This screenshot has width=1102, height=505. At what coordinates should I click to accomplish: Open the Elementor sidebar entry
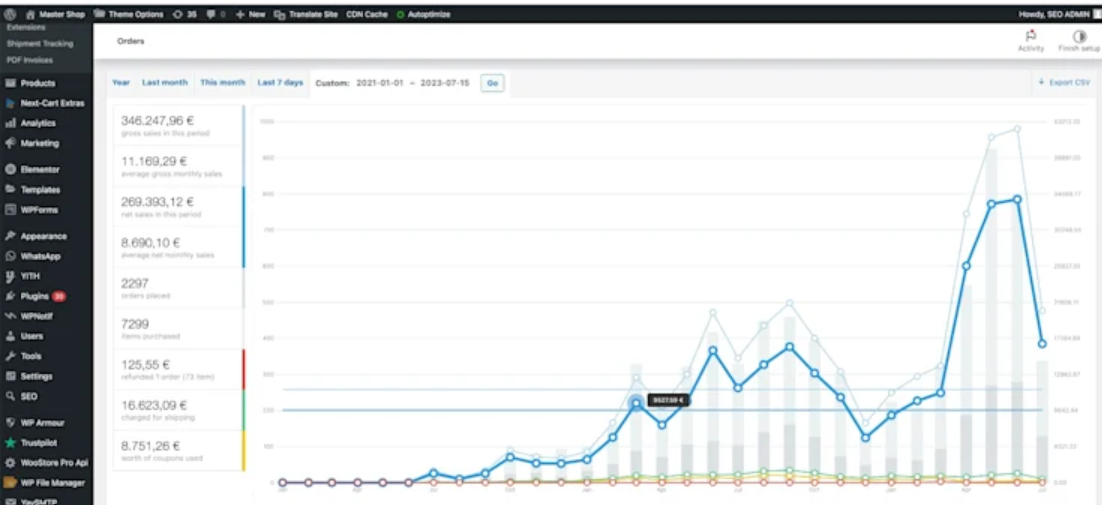40,170
